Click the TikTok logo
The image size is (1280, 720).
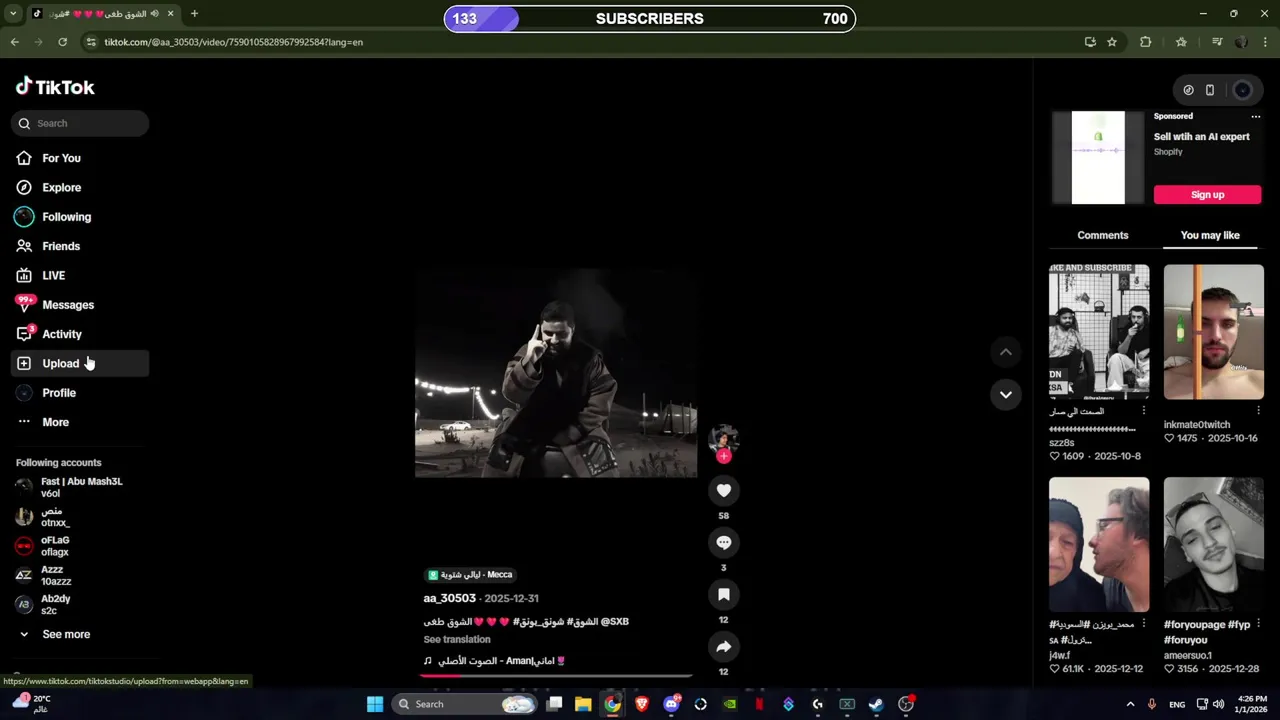coord(55,87)
